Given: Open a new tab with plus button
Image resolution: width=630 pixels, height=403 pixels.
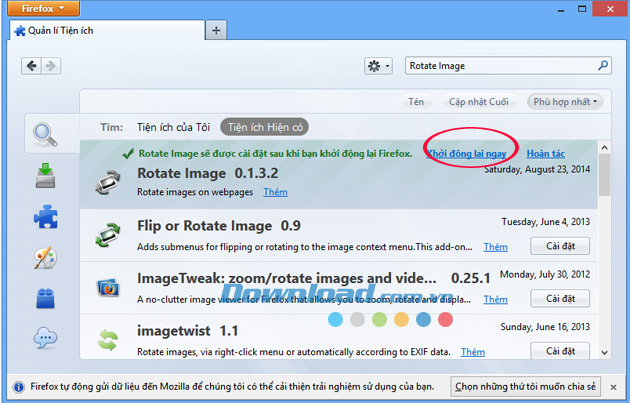Looking at the screenshot, I should click(216, 31).
